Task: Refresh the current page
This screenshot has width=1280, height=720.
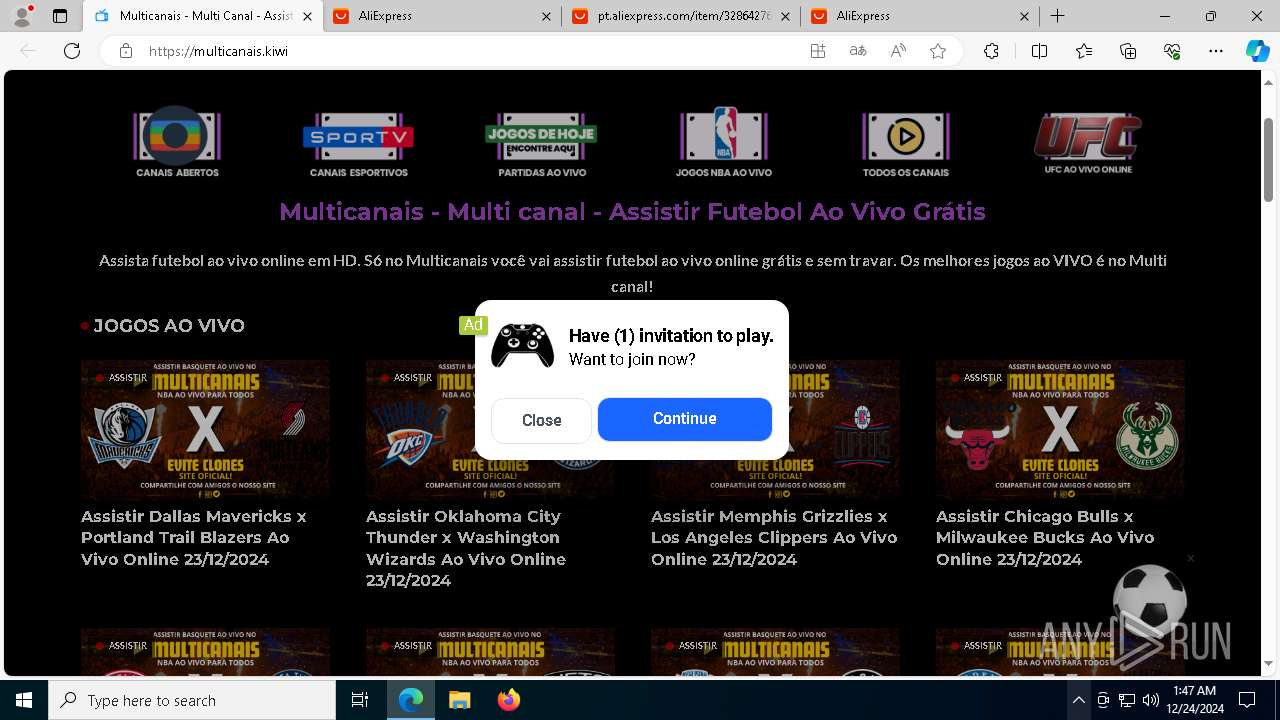Action: click(x=72, y=51)
